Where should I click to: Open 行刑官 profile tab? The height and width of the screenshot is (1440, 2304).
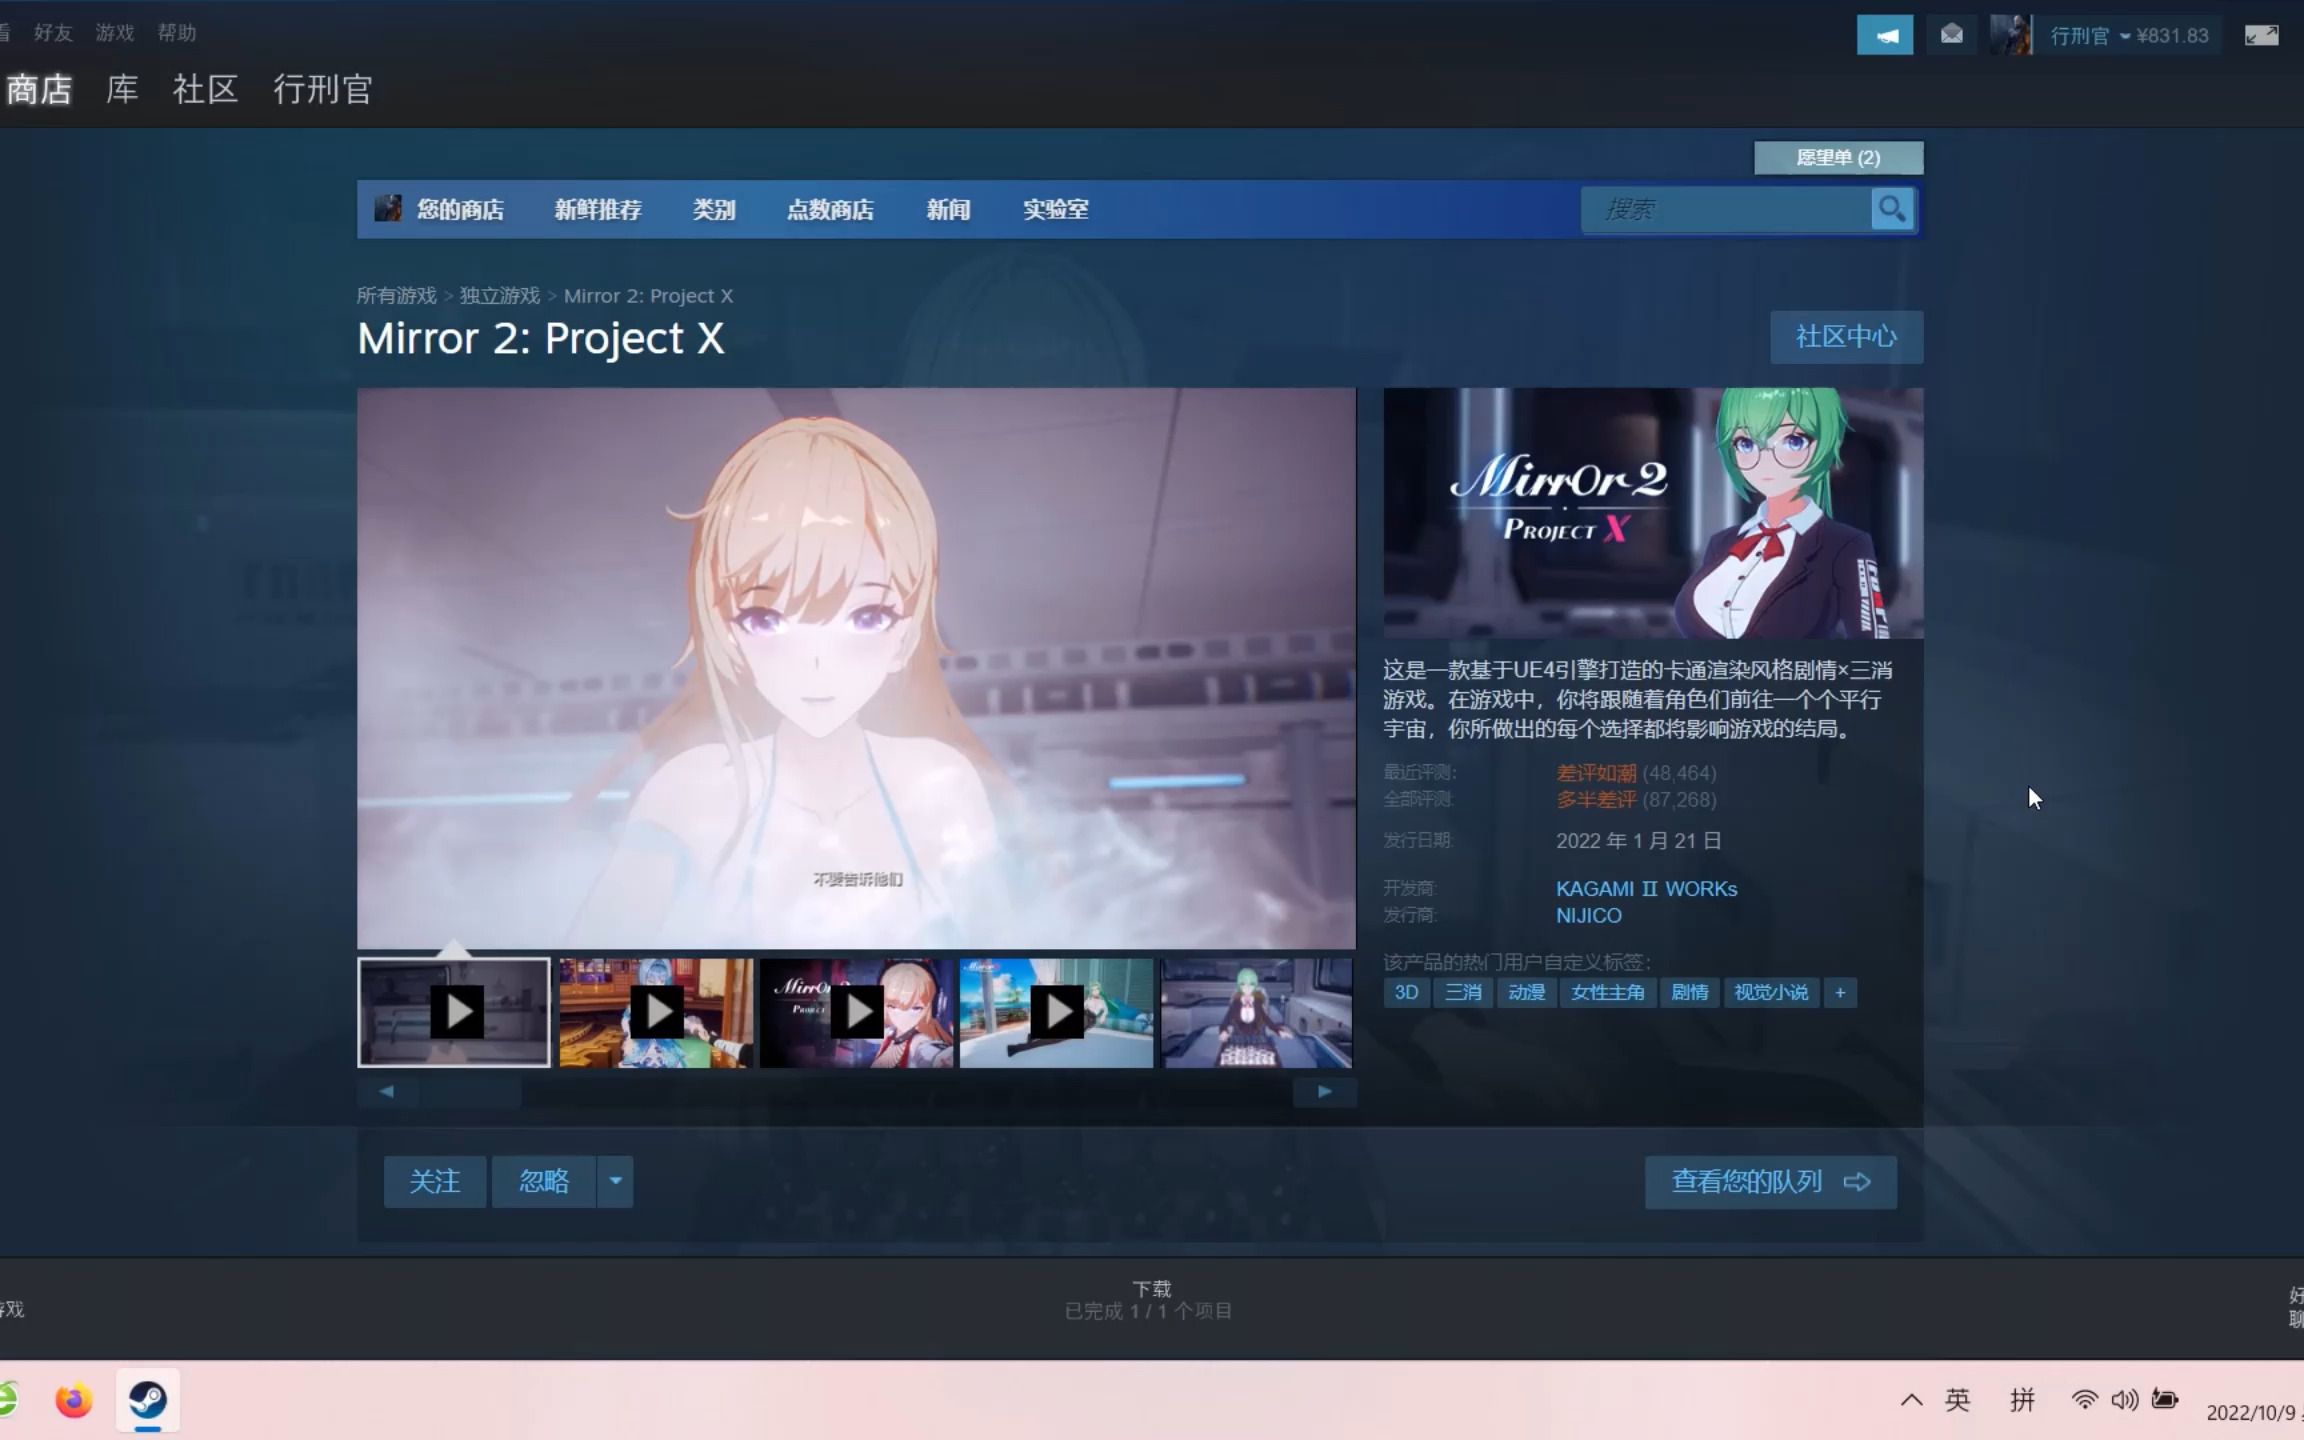pyautogui.click(x=323, y=89)
